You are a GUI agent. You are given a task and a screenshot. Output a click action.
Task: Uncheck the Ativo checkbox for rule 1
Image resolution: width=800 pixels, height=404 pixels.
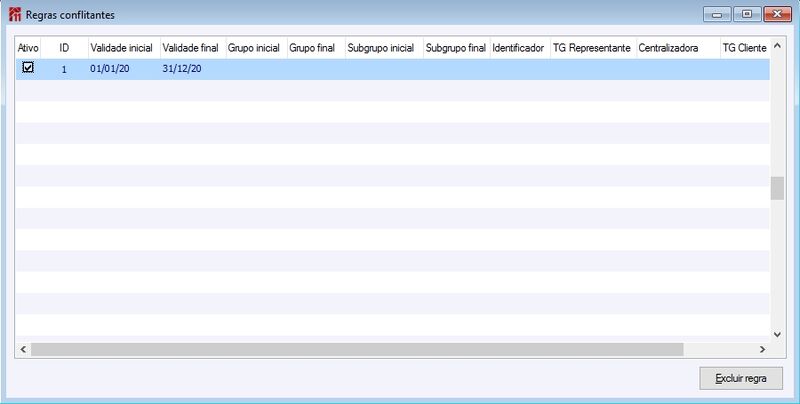(28, 67)
